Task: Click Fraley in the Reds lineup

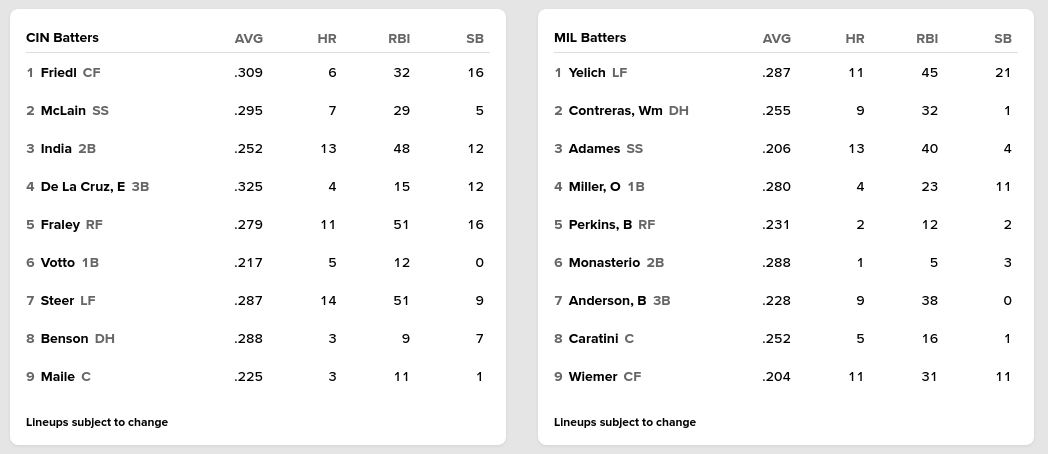Action: [x=60, y=225]
